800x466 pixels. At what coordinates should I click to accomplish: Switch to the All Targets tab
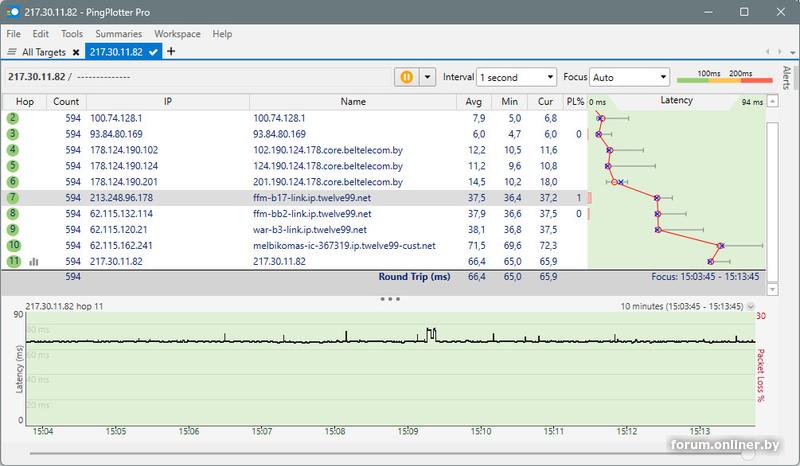(x=43, y=52)
